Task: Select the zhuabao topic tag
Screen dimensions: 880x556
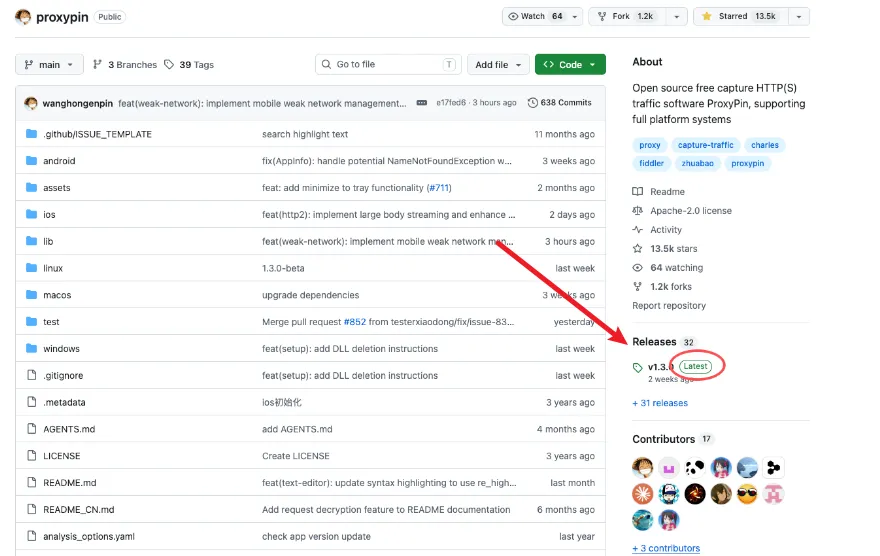Action: point(698,163)
